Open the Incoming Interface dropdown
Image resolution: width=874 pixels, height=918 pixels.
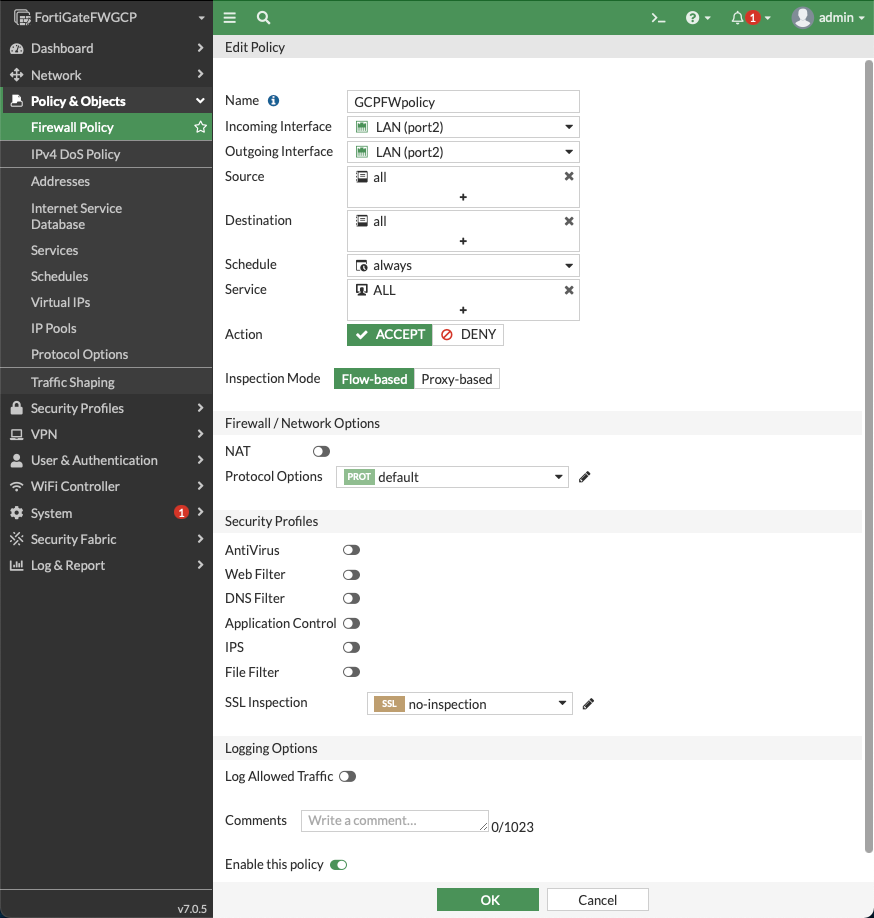coord(567,127)
